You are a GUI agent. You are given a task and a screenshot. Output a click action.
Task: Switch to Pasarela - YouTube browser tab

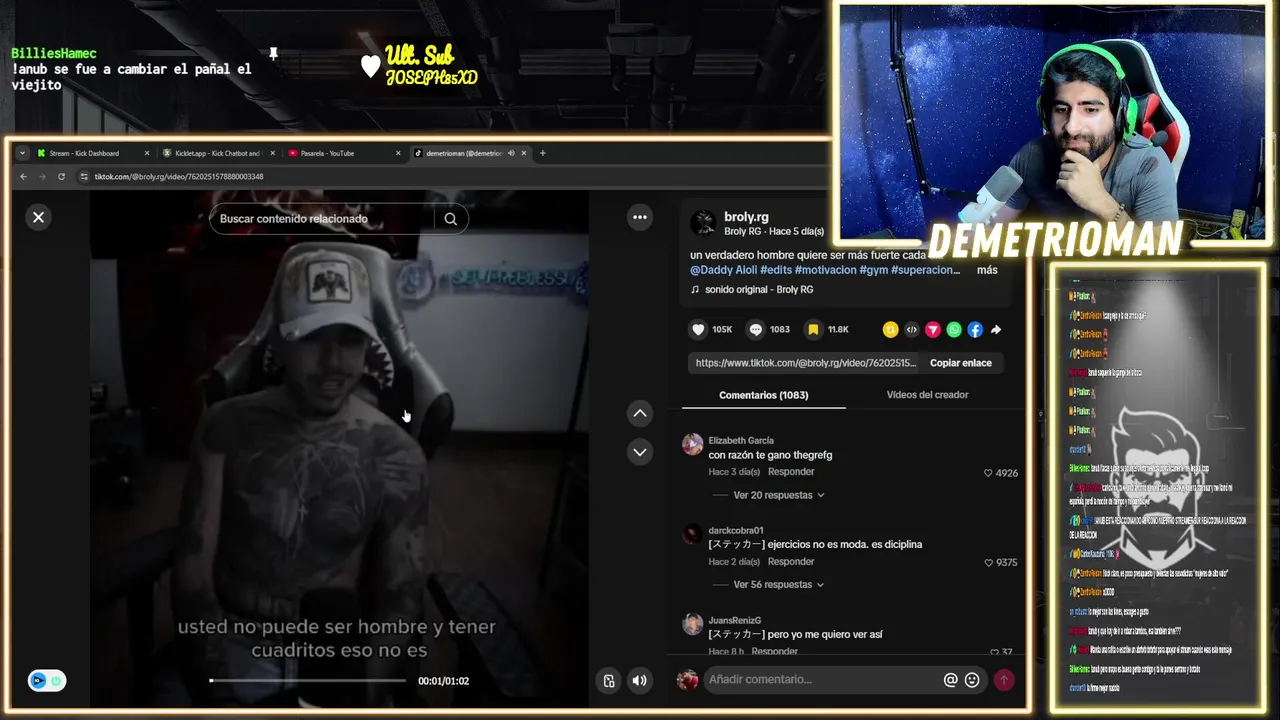coord(342,153)
